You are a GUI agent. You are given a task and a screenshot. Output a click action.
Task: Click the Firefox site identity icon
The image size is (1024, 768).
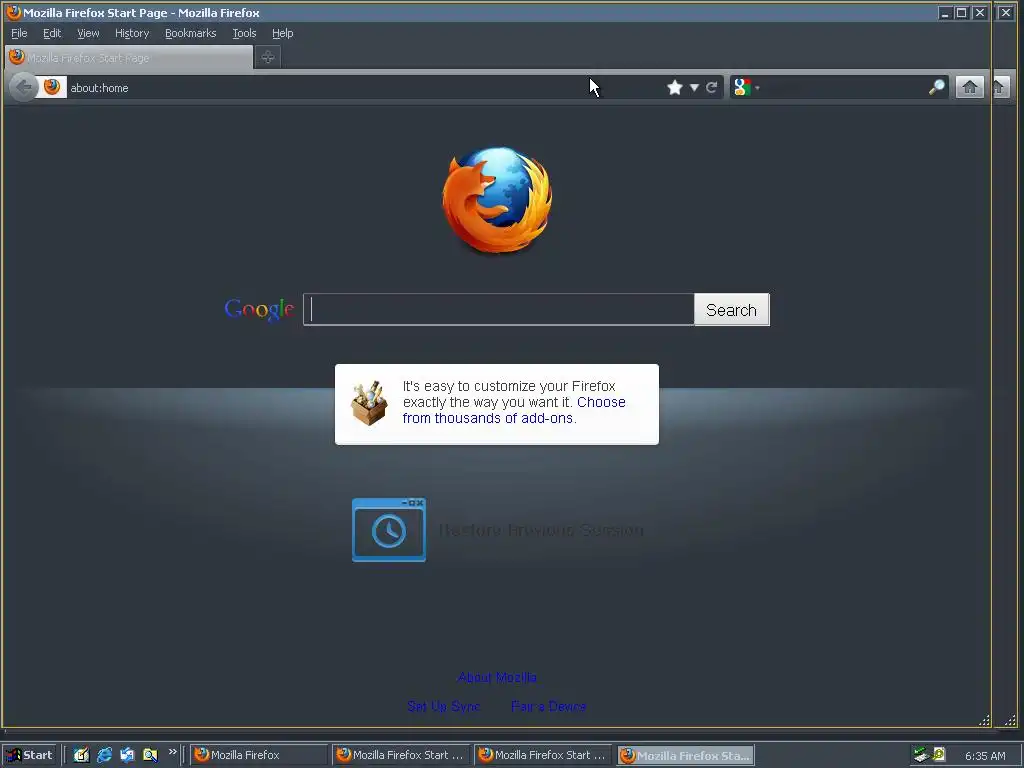(52, 87)
